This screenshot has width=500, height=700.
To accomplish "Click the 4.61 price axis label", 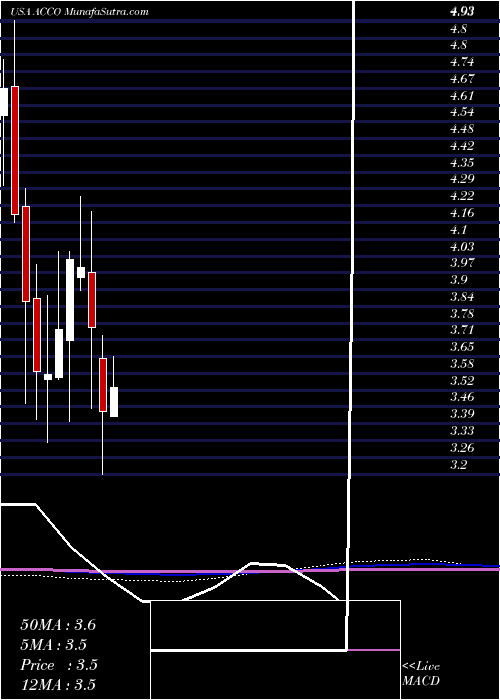I will (x=462, y=96).
